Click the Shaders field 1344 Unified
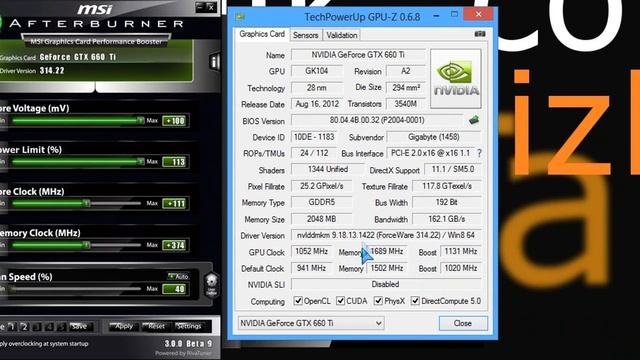640x360 pixels. pos(328,169)
